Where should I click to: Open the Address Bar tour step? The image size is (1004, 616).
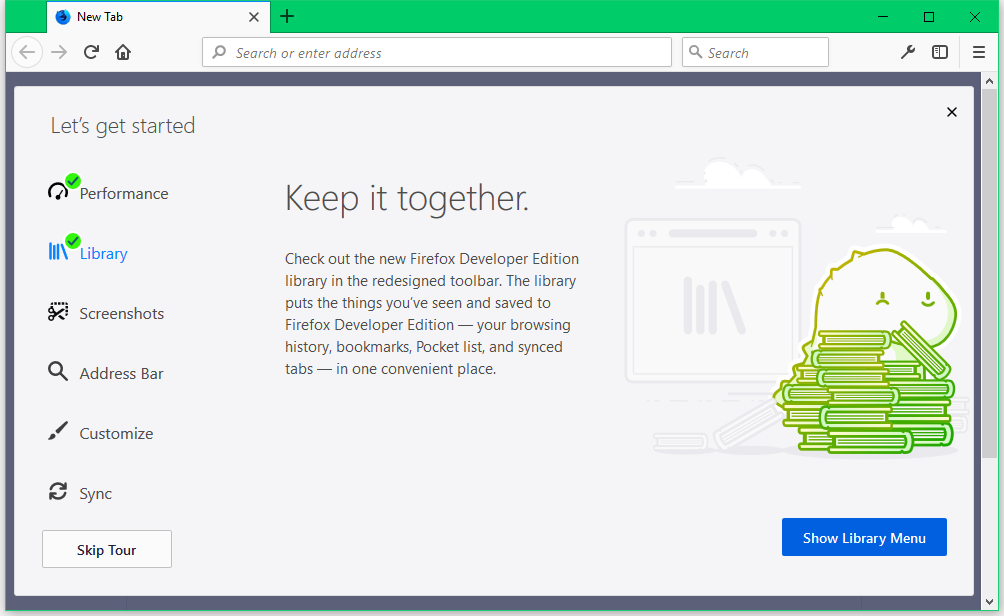105,373
